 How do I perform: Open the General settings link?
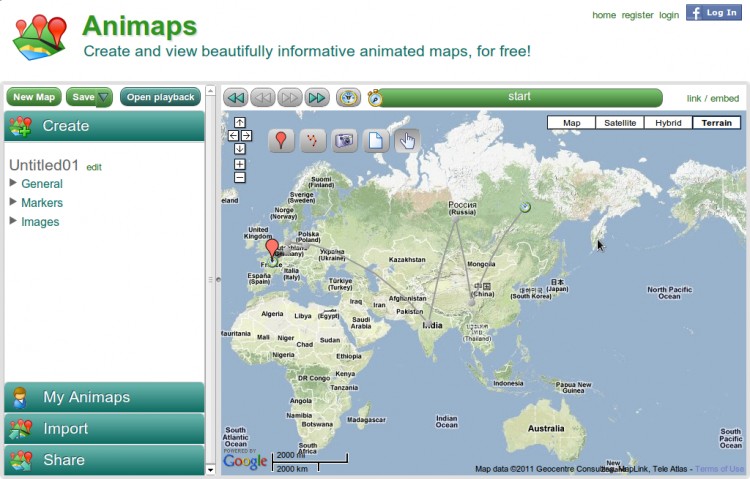click(x=42, y=184)
